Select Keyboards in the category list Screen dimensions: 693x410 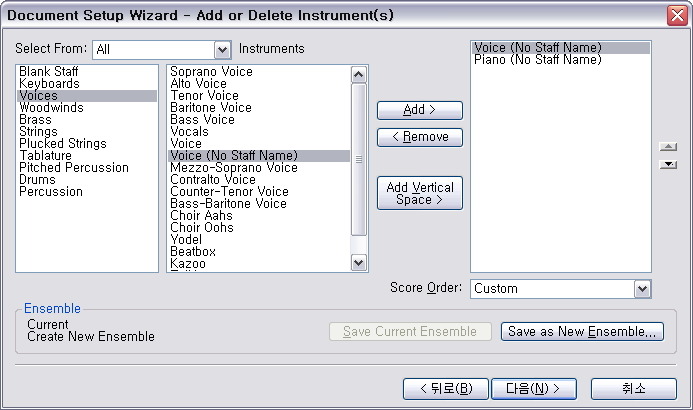tap(49, 84)
